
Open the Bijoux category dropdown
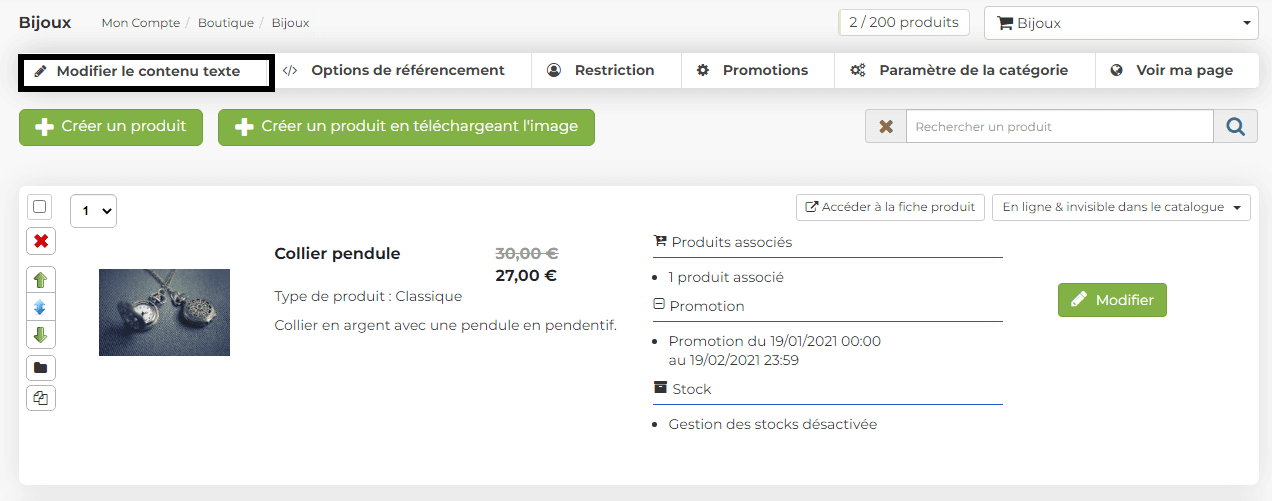[x=1121, y=23]
